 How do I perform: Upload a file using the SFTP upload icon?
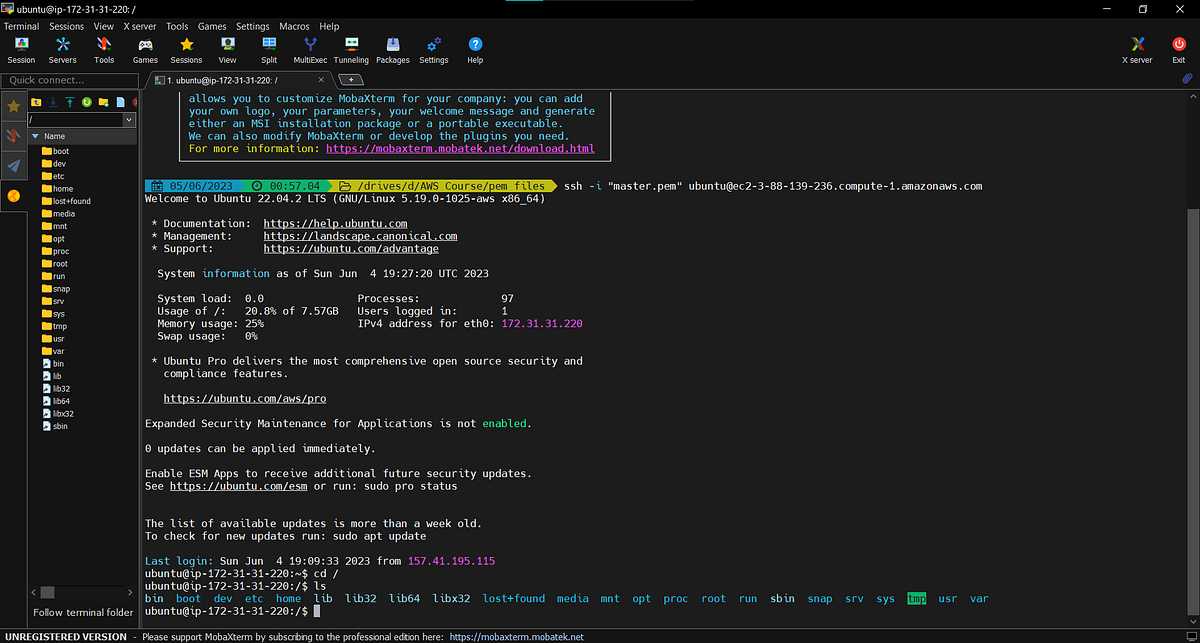70,102
